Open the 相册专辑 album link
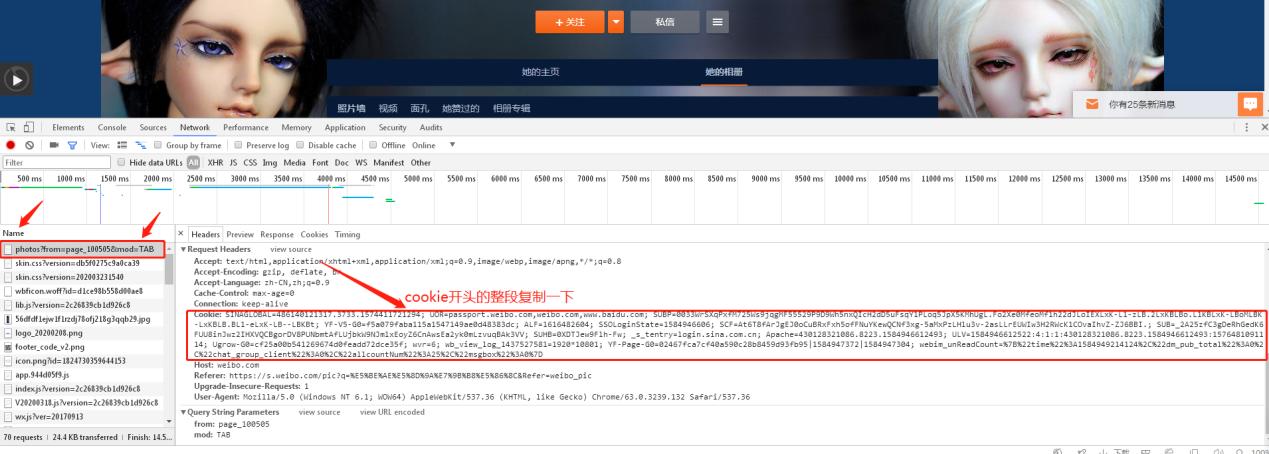Viewport: 1269px width, 454px height. [x=512, y=108]
